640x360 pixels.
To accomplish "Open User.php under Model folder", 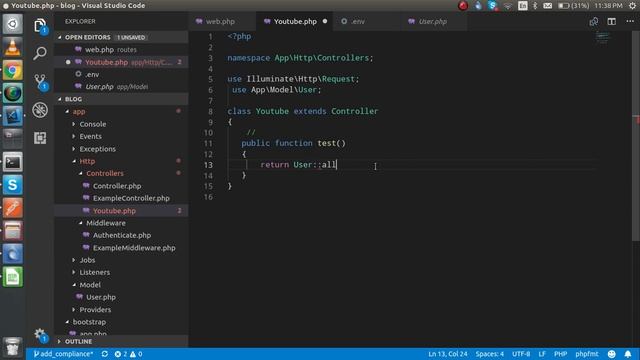I will coord(101,297).
